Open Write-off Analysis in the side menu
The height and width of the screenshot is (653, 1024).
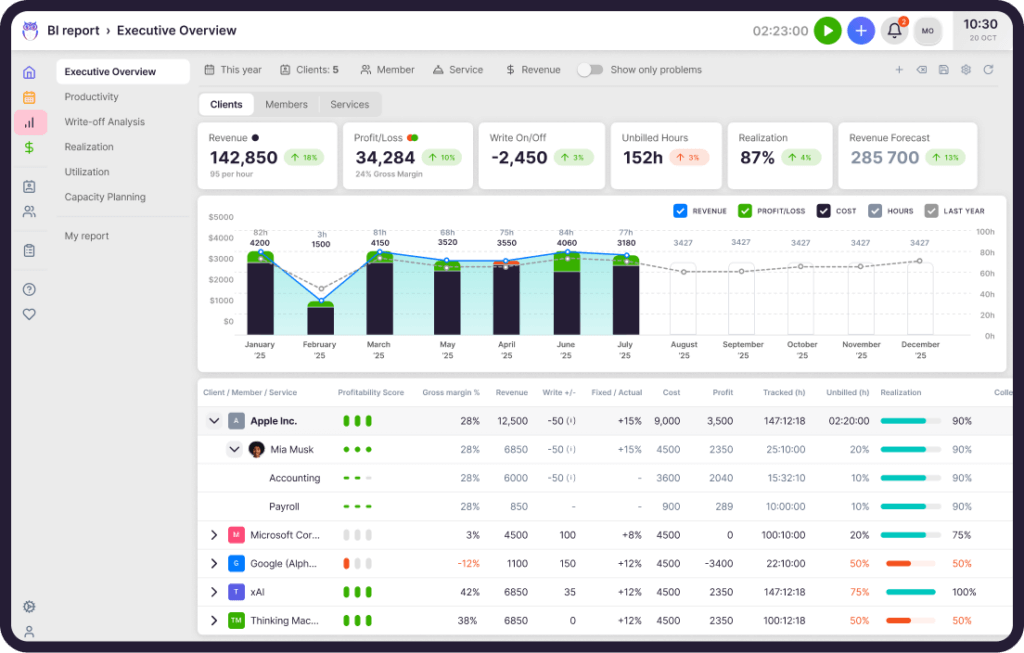point(104,122)
